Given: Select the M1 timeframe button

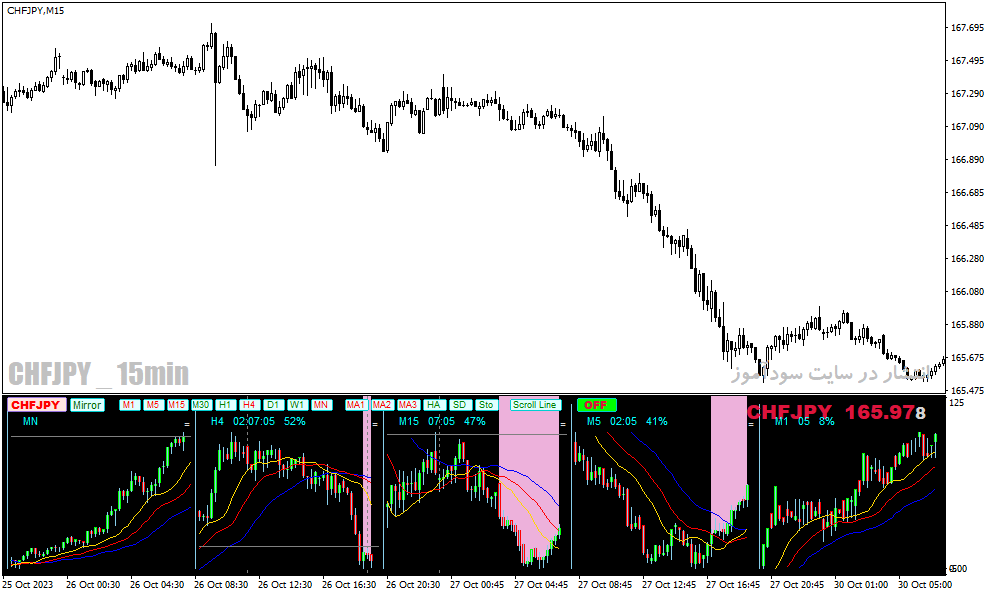Looking at the screenshot, I should (129, 405).
